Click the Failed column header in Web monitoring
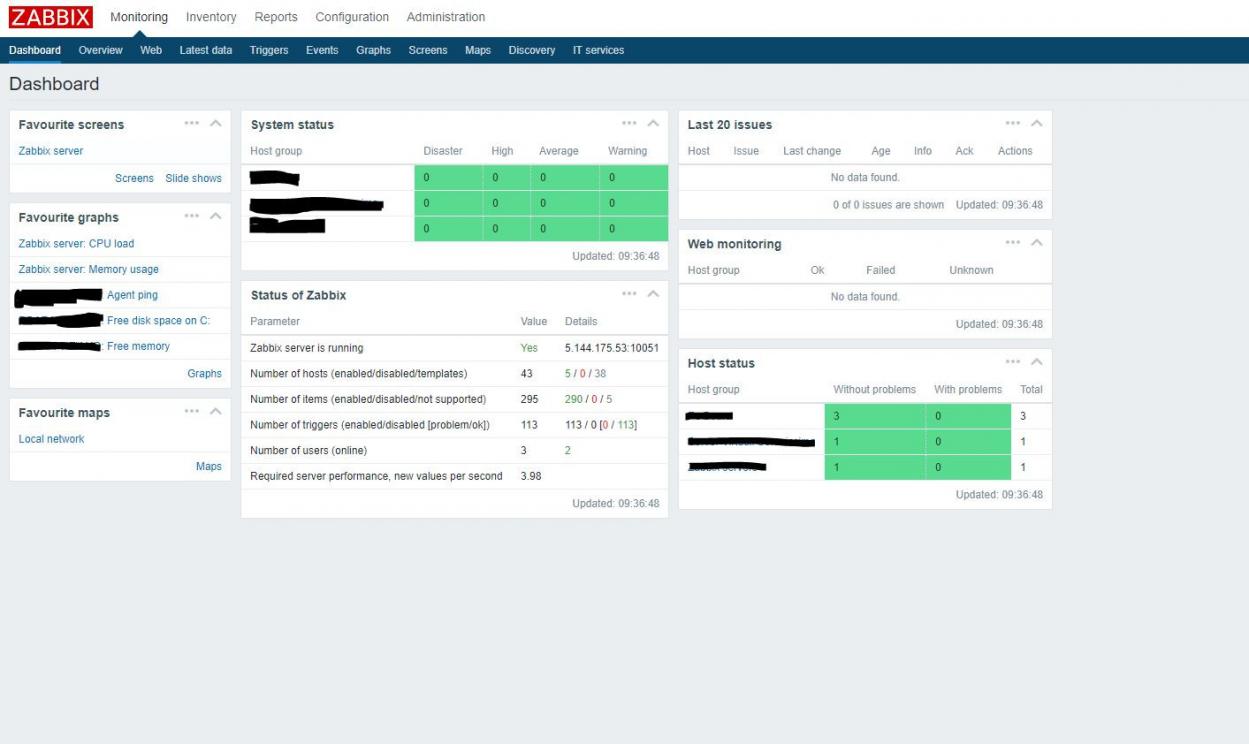 click(x=880, y=270)
